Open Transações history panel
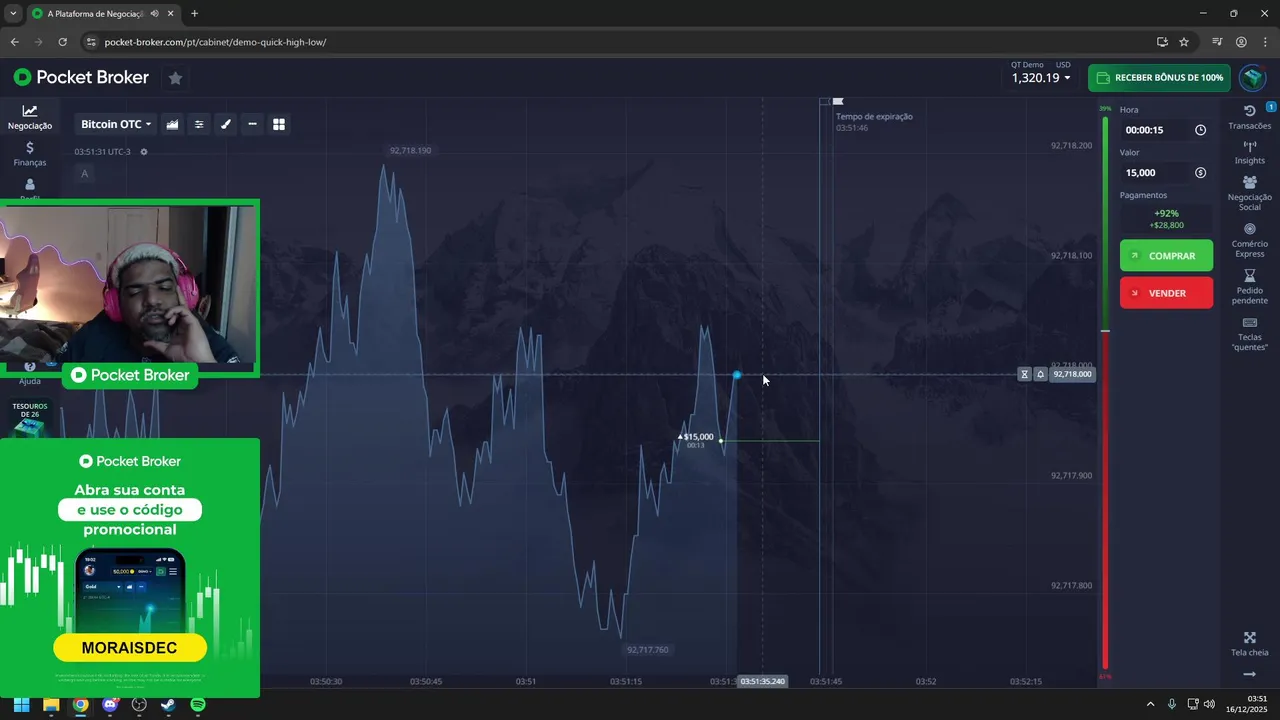The image size is (1280, 720). click(1250, 117)
